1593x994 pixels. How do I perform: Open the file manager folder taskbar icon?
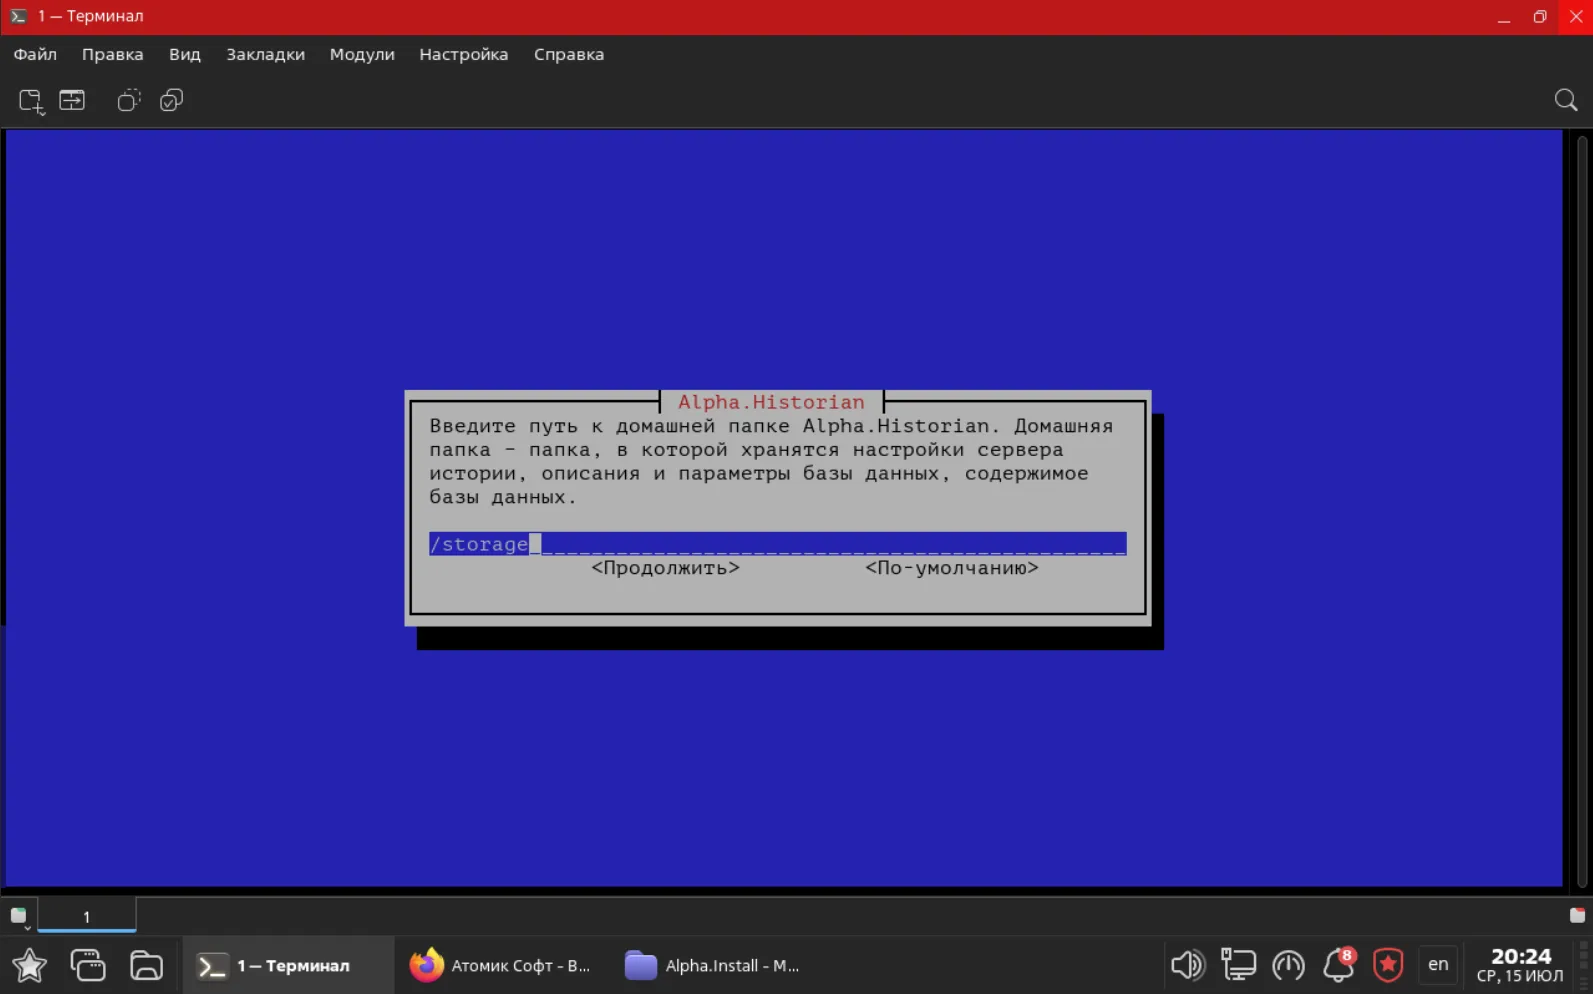146,965
